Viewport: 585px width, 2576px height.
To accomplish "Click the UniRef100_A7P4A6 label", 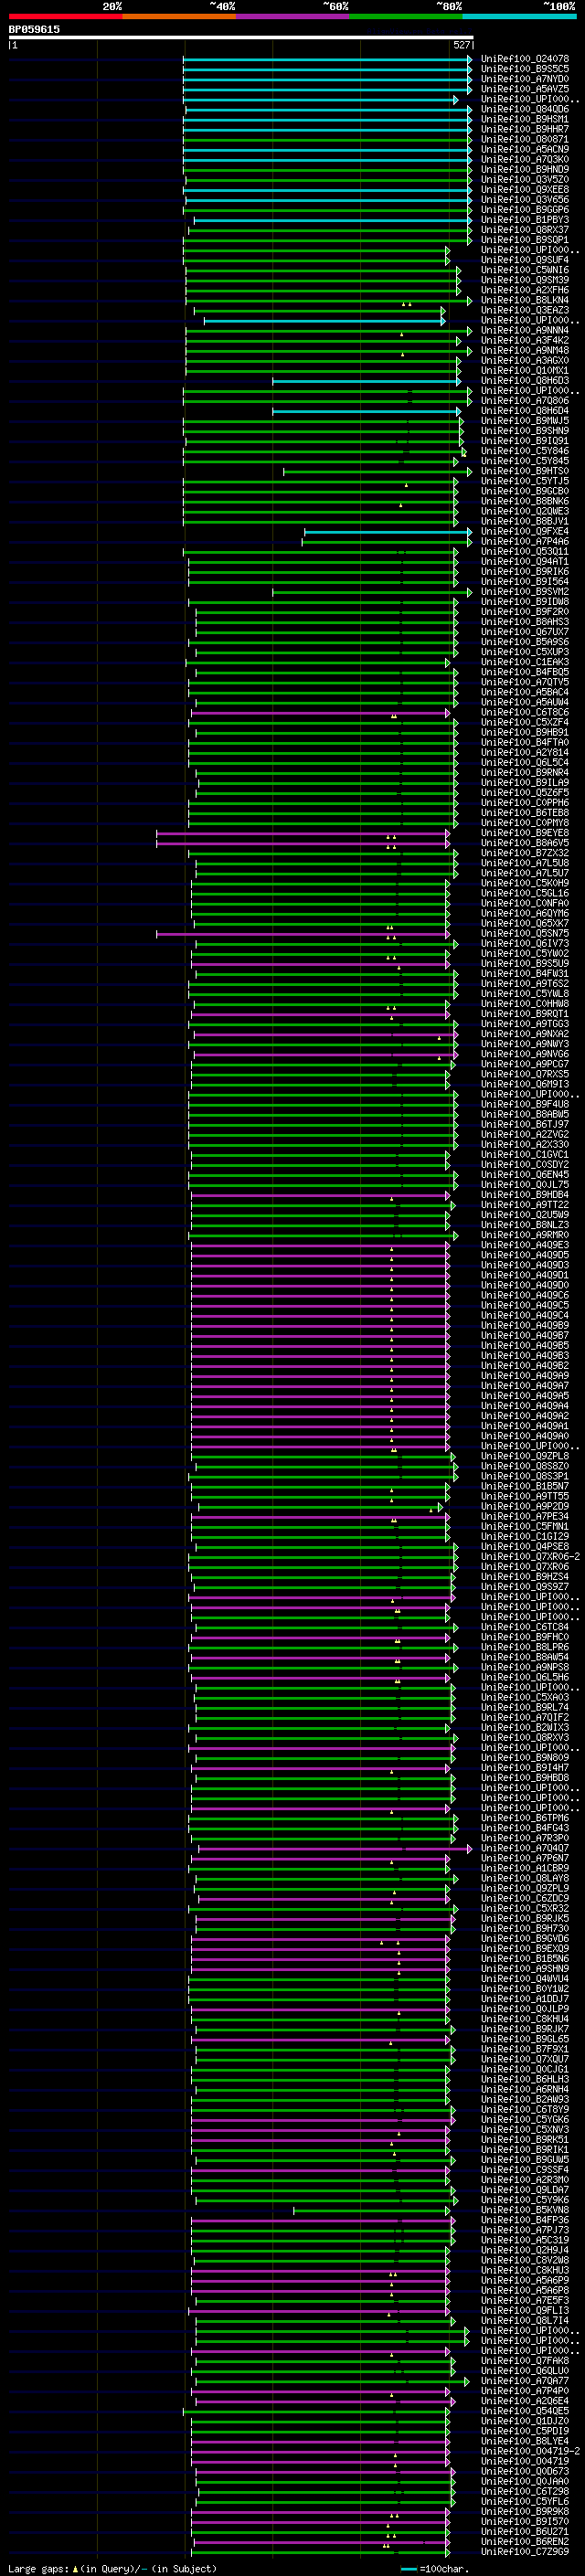I will (525, 541).
